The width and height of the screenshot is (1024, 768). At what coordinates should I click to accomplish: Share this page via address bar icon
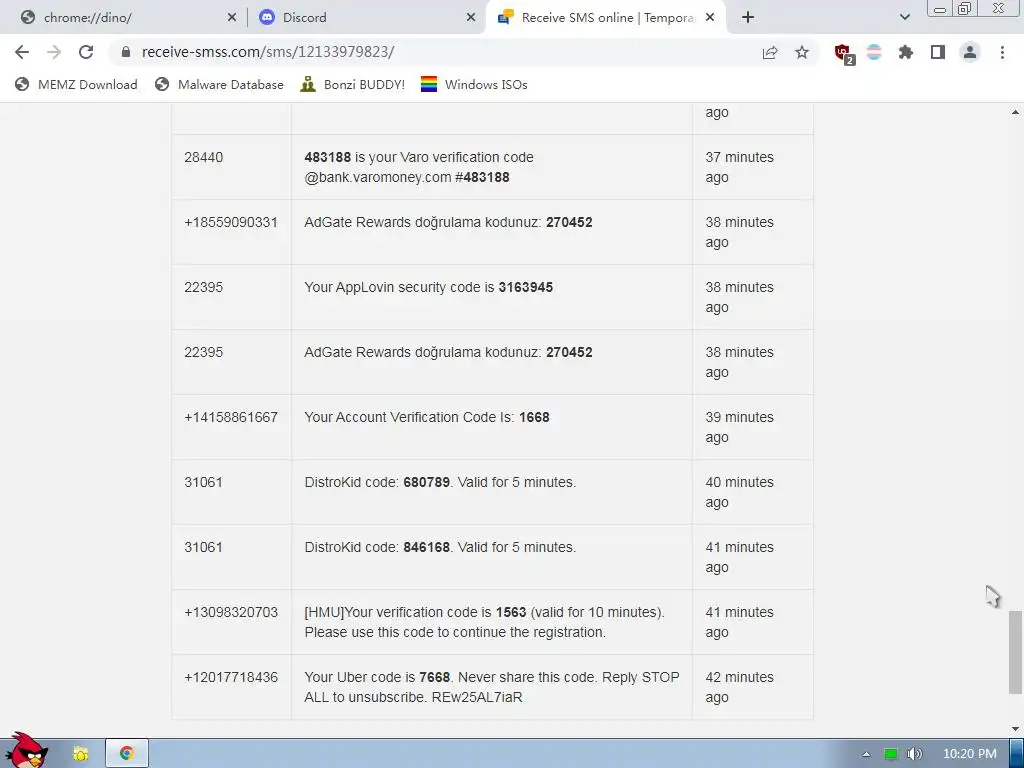point(770,52)
